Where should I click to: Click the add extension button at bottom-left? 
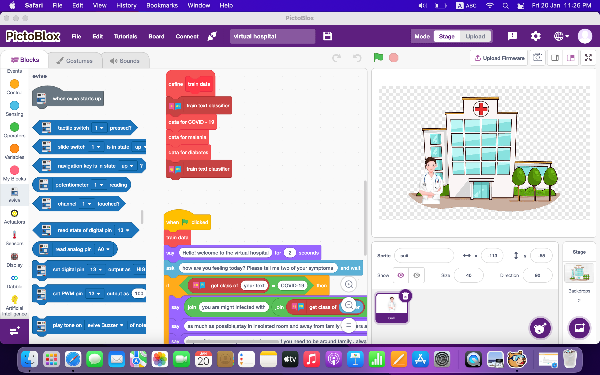pyautogui.click(x=14, y=331)
